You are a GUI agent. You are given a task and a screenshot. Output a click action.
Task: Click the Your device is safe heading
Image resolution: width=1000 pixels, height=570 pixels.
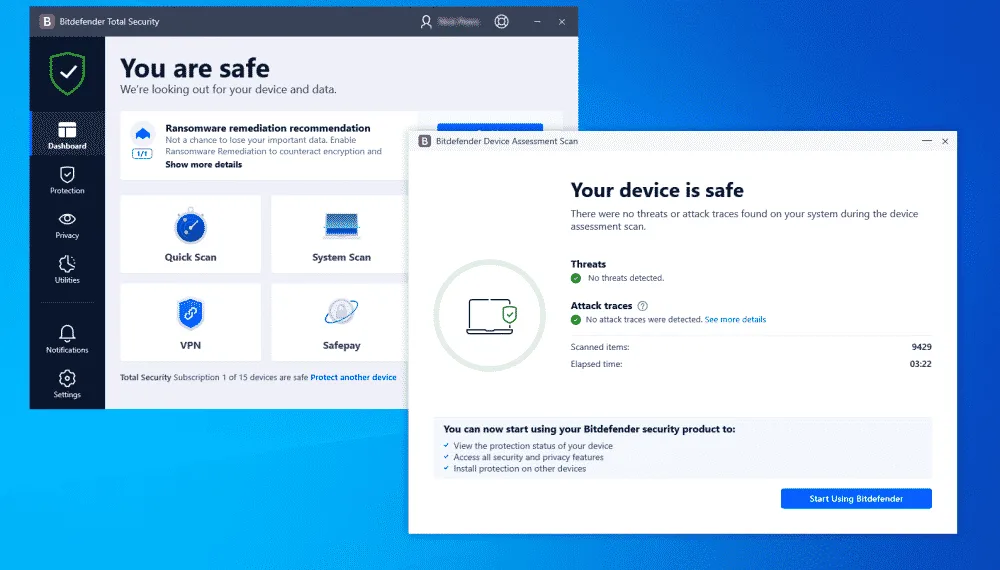[x=657, y=190]
